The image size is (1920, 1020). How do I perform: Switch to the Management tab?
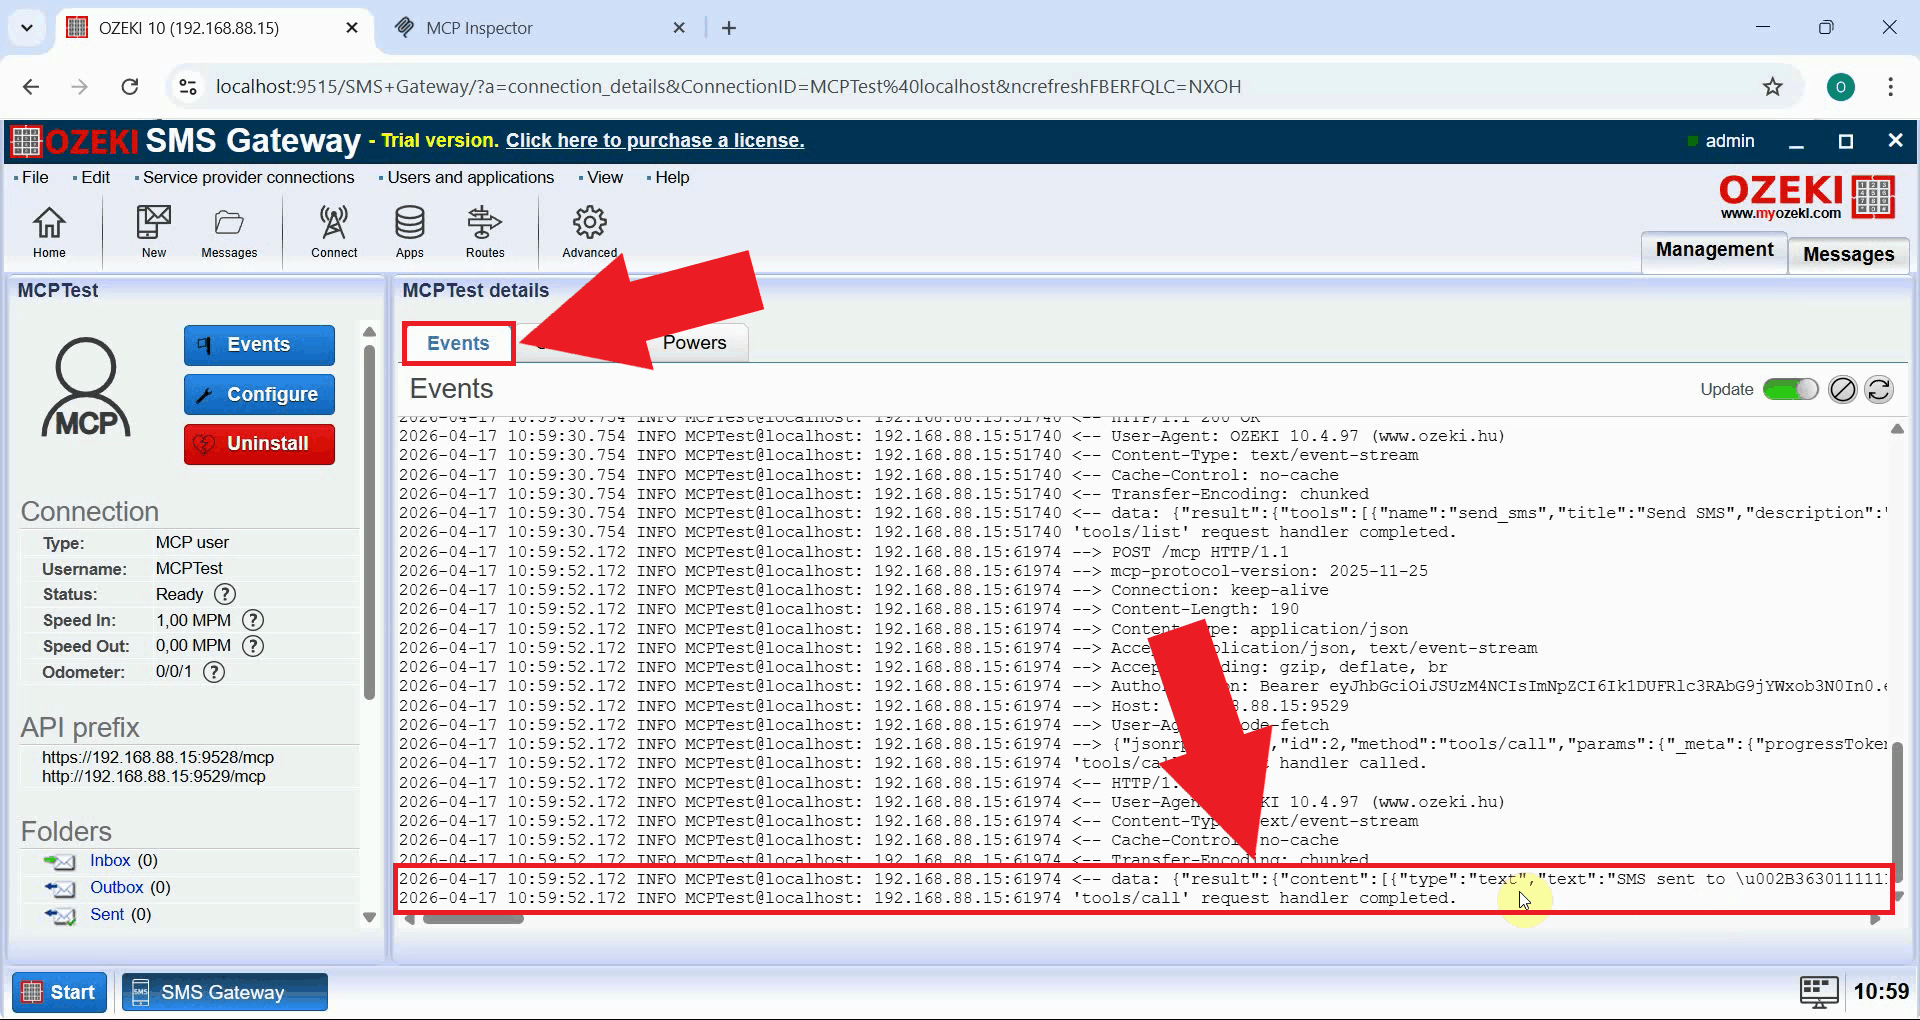click(x=1714, y=250)
